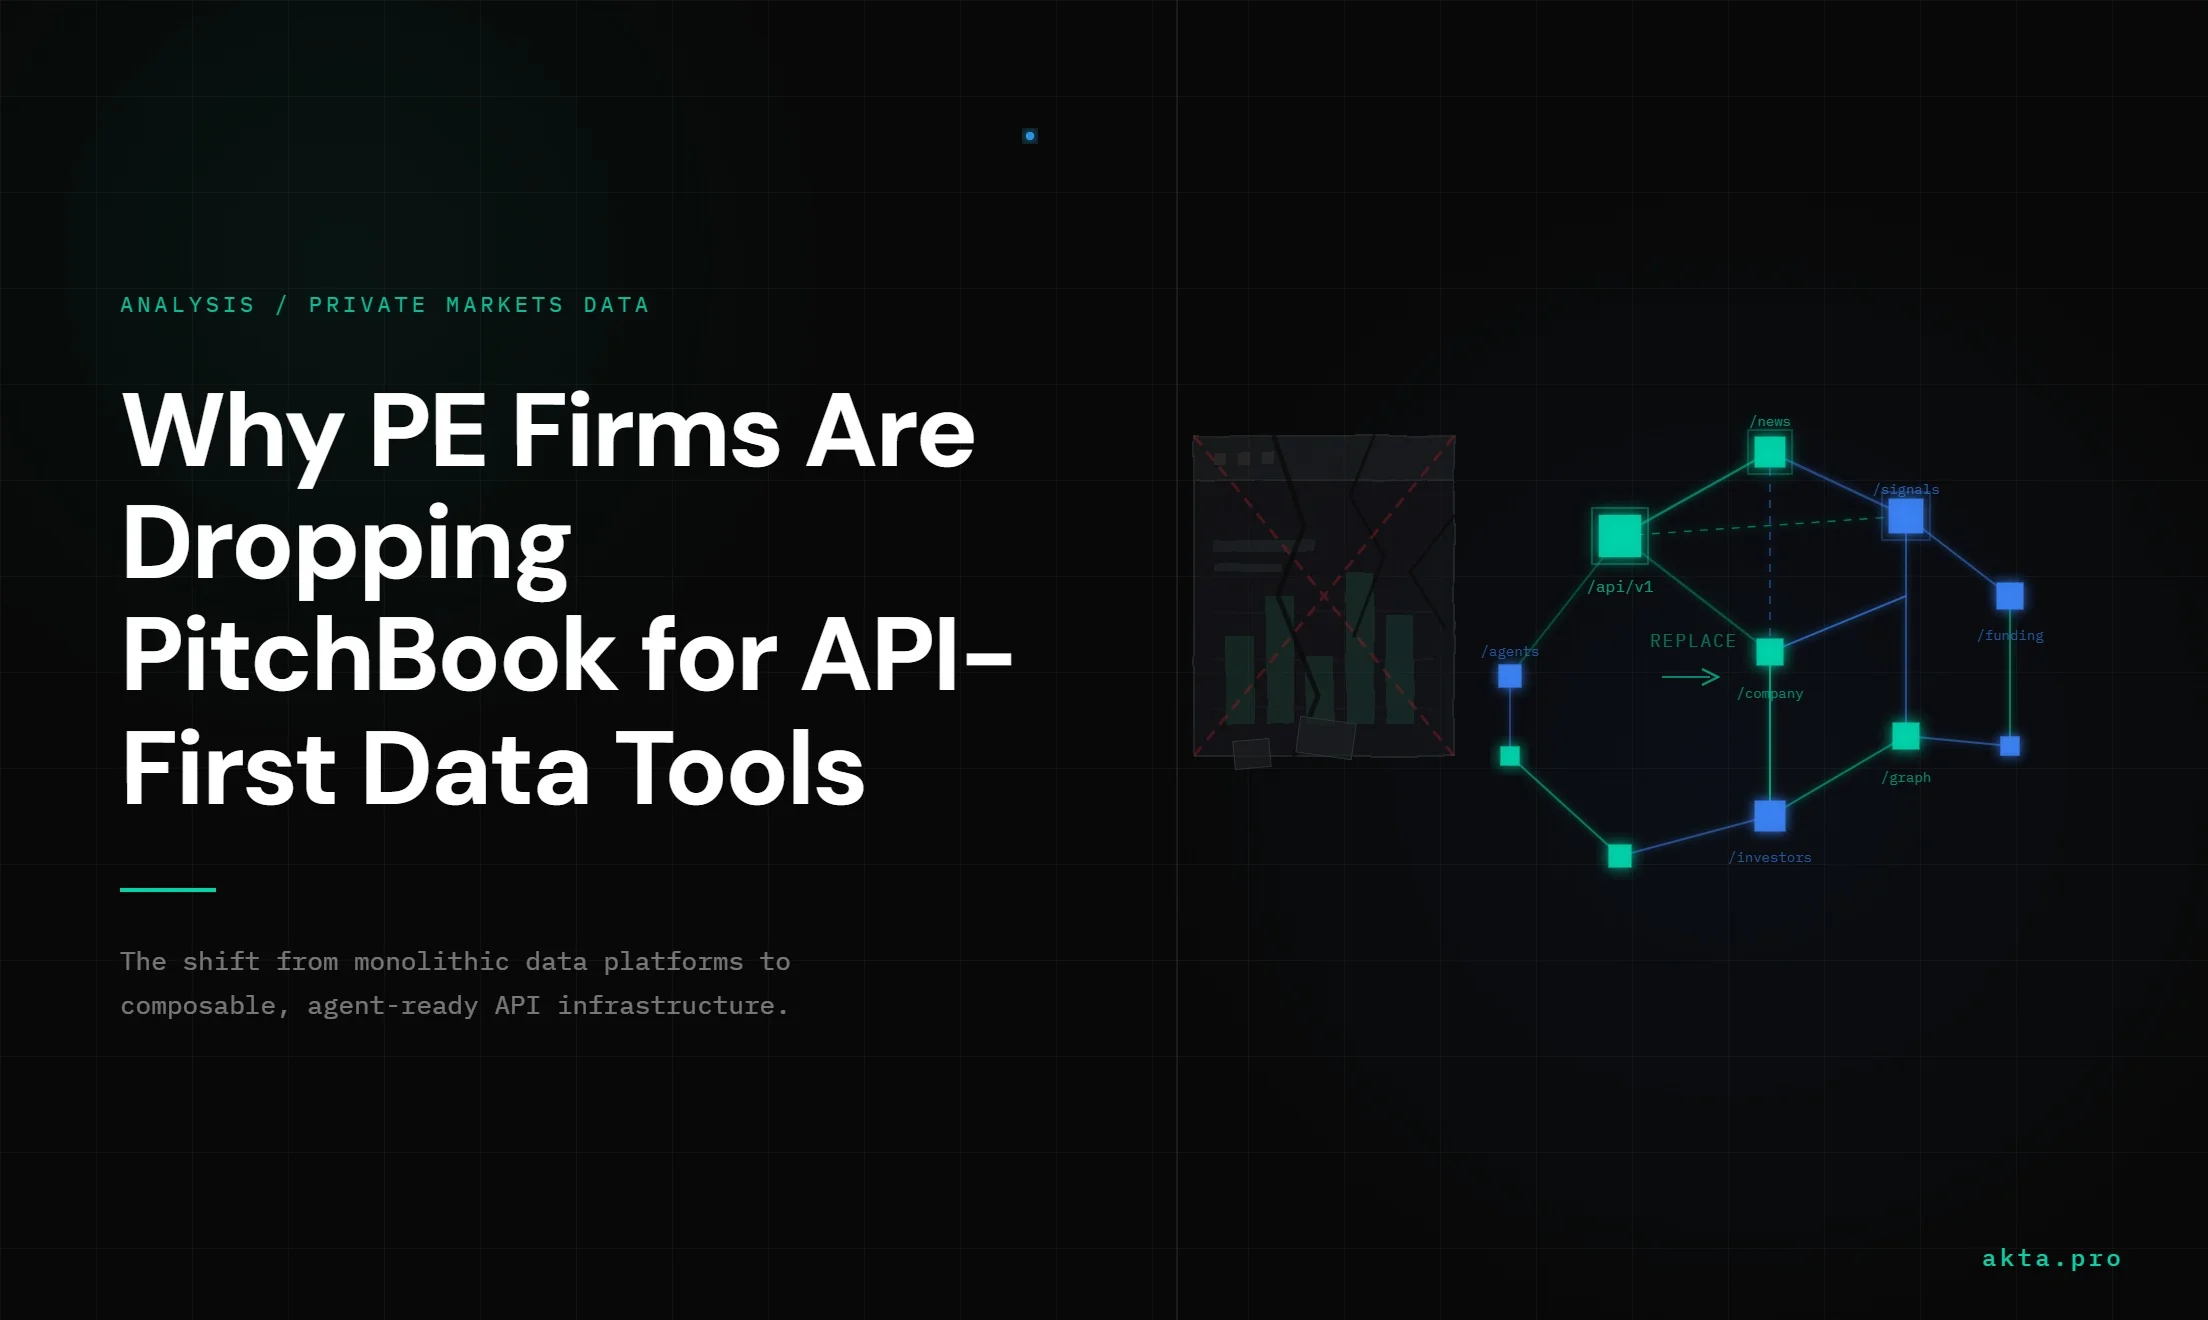2208x1320 pixels.
Task: Click the subtitle about monolithic data platforms
Action: [455, 983]
